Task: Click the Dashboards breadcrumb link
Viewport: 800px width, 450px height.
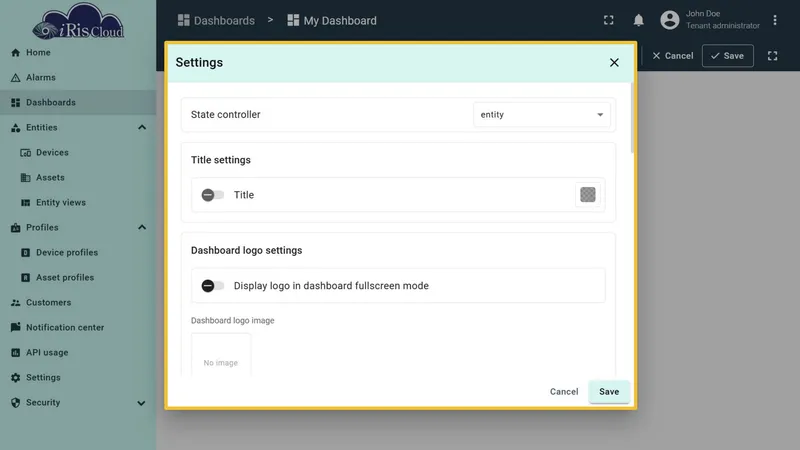Action: click(224, 20)
